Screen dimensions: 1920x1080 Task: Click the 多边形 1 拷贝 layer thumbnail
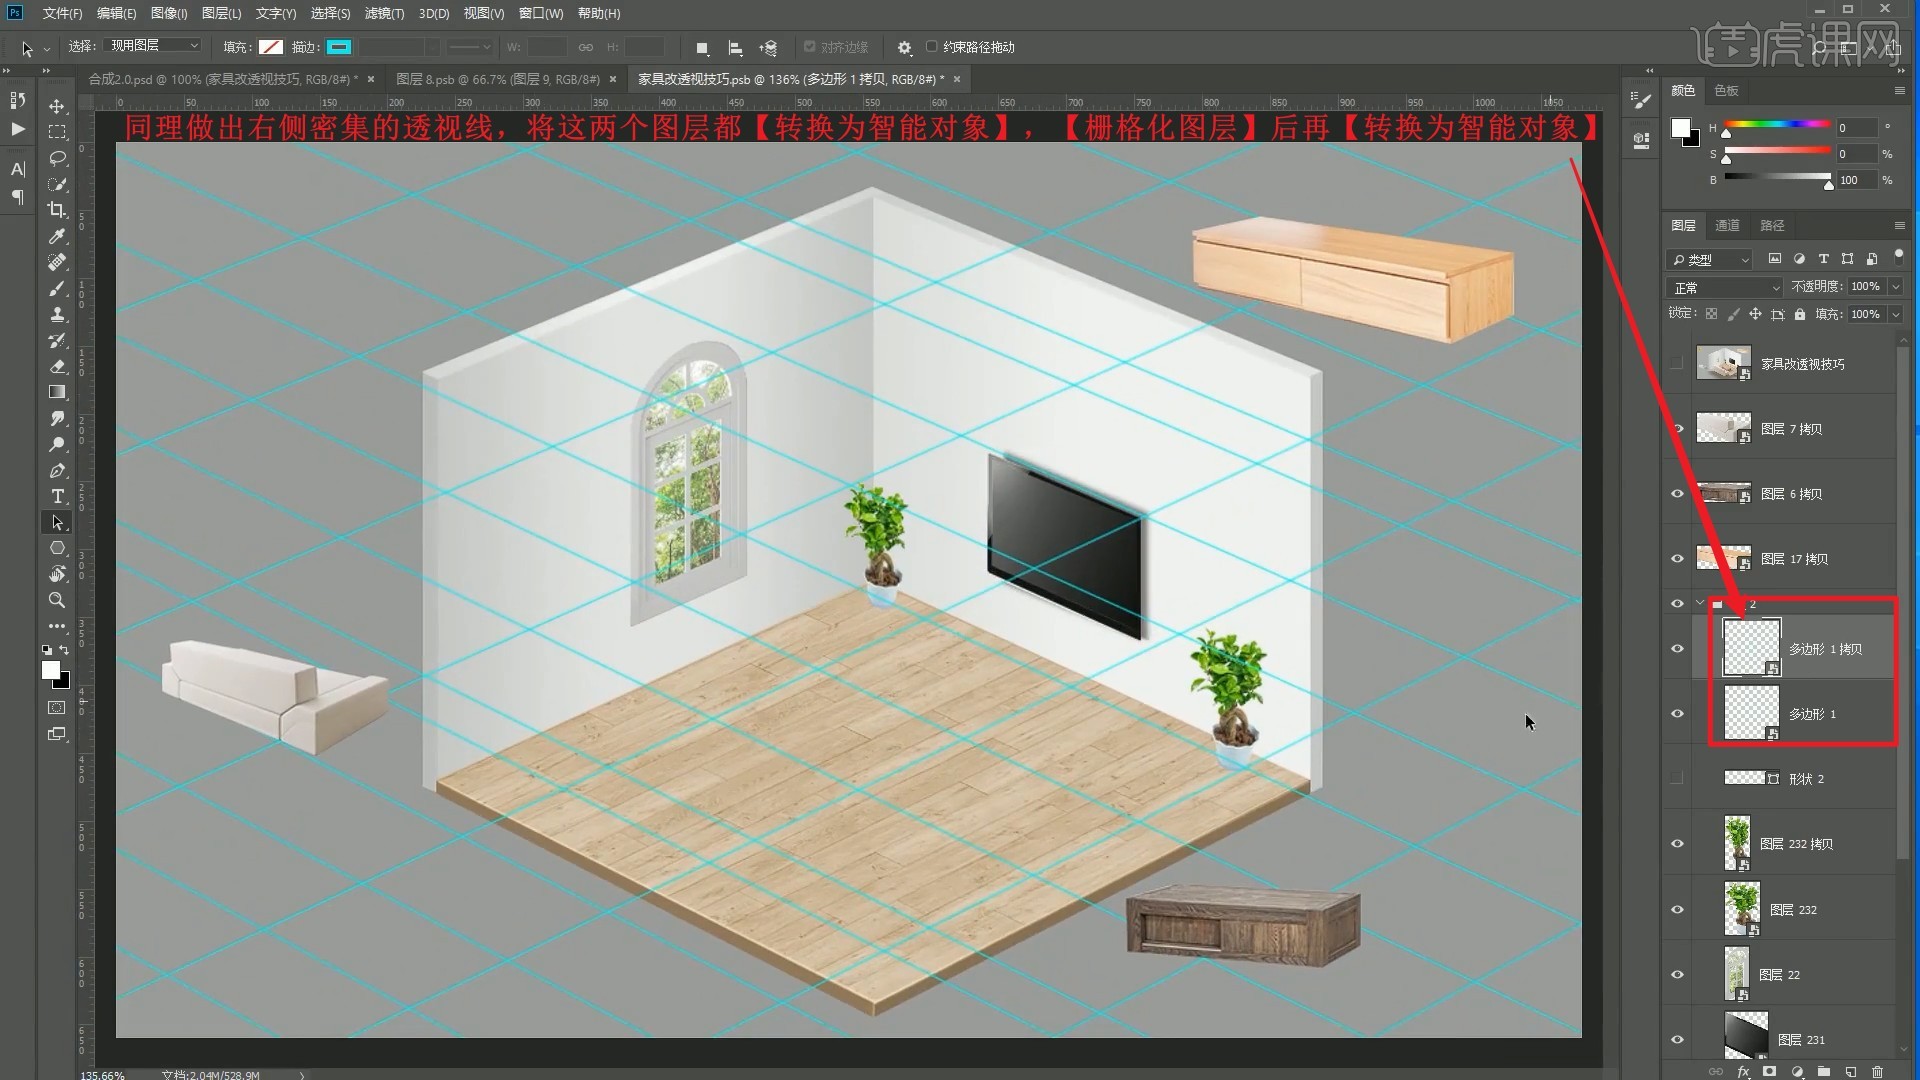click(x=1750, y=647)
